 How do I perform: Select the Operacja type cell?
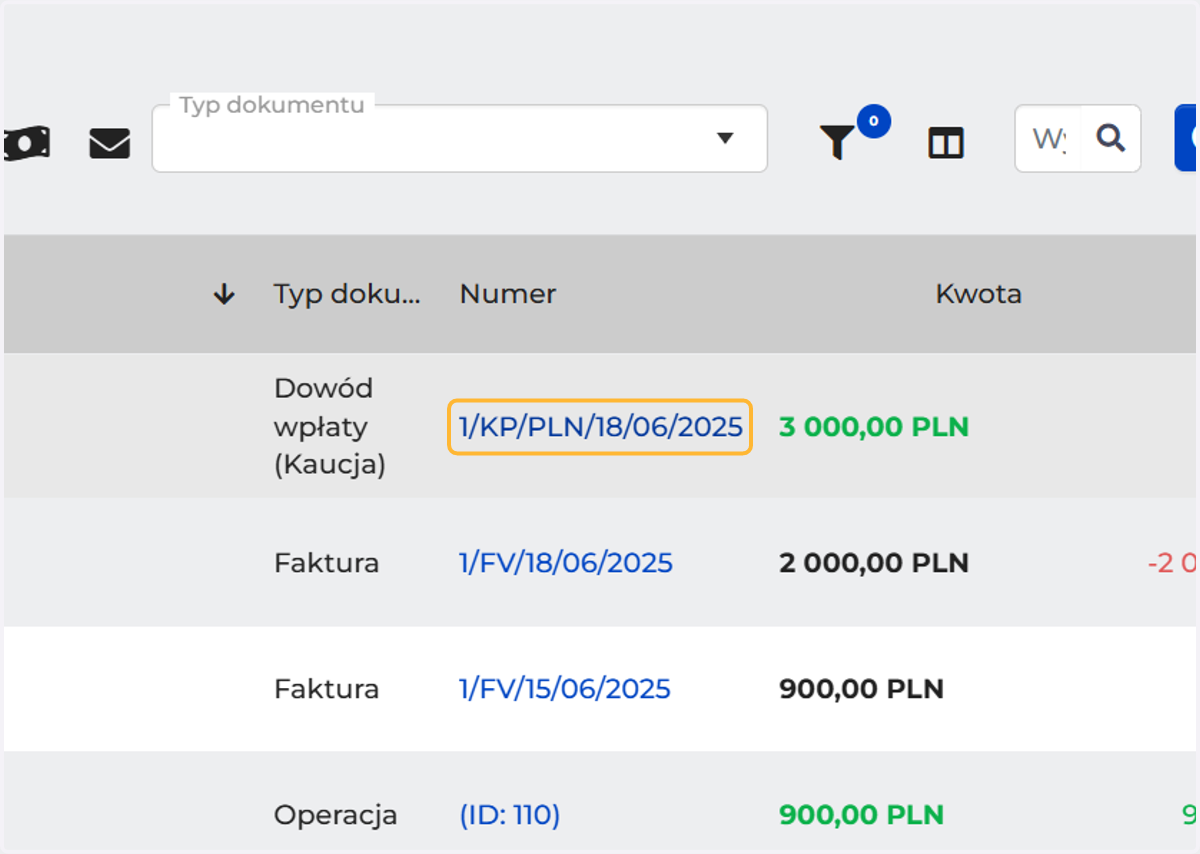[336, 815]
